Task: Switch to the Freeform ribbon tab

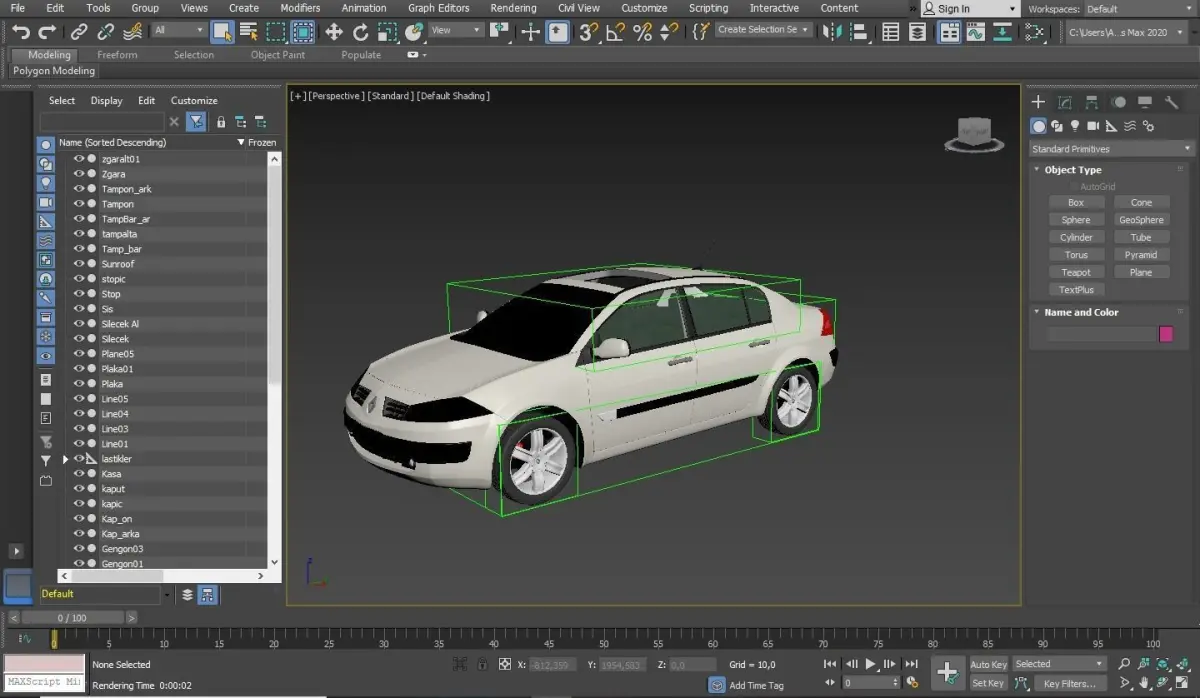Action: [117, 55]
